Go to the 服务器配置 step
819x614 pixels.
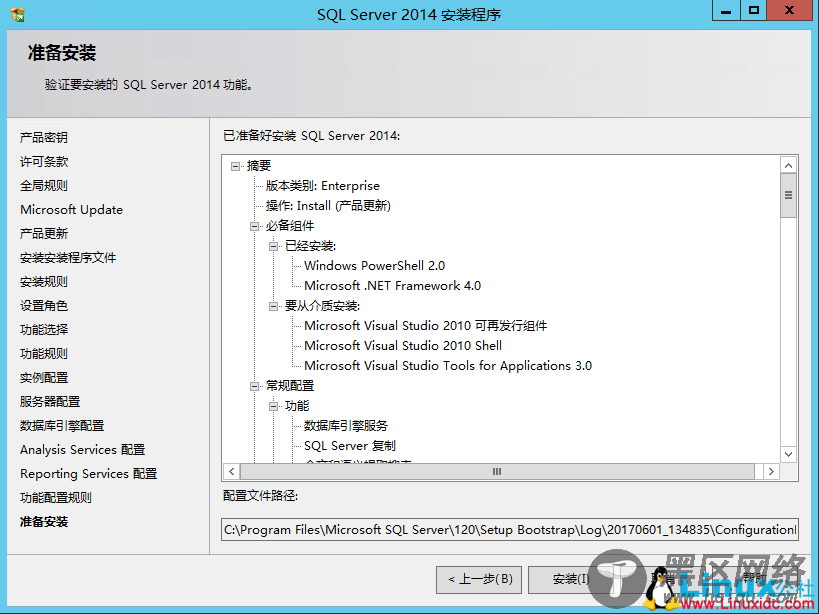point(50,402)
